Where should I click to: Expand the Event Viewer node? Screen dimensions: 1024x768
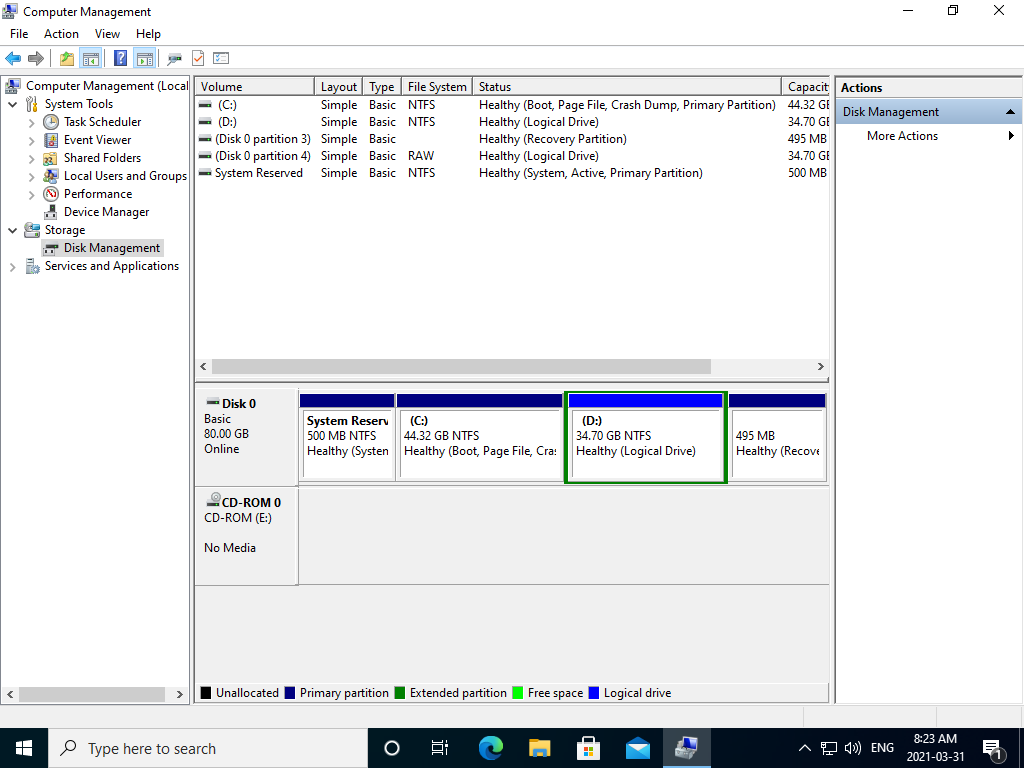pyautogui.click(x=31, y=140)
